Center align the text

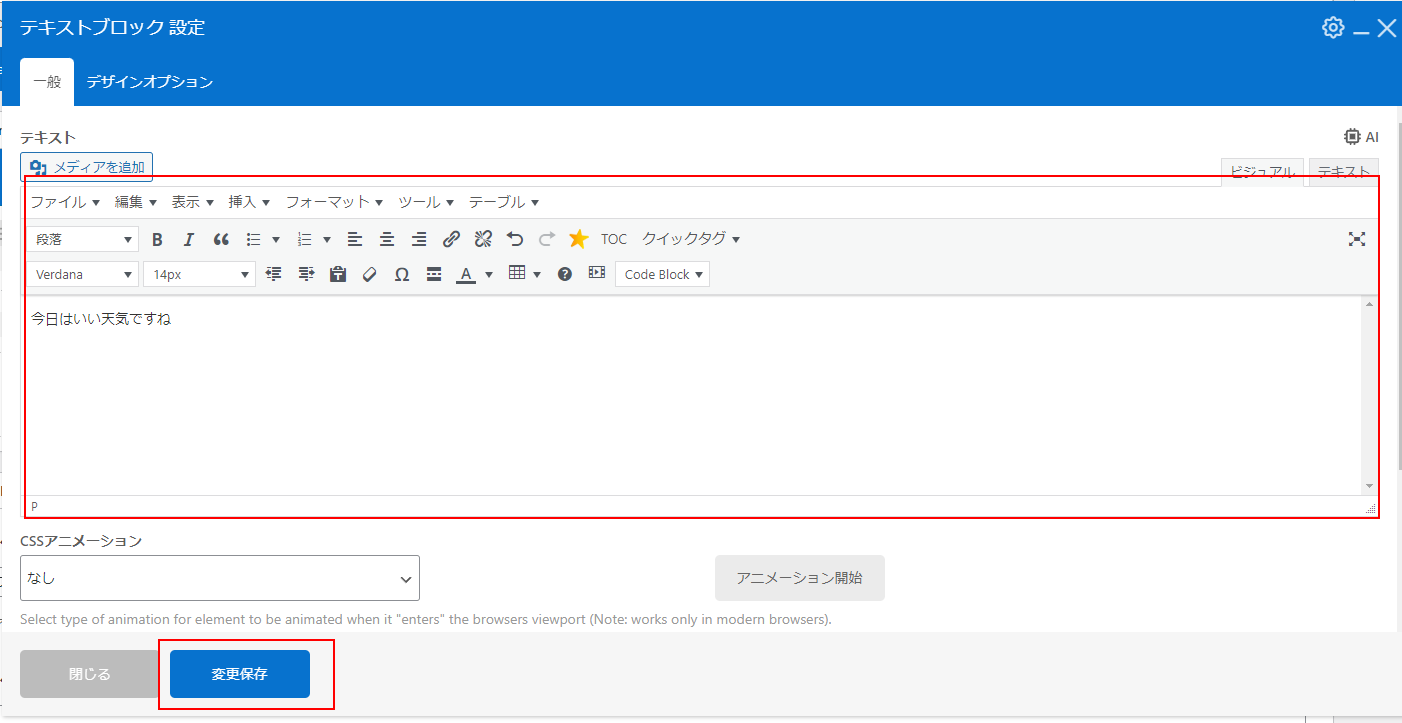[387, 239]
